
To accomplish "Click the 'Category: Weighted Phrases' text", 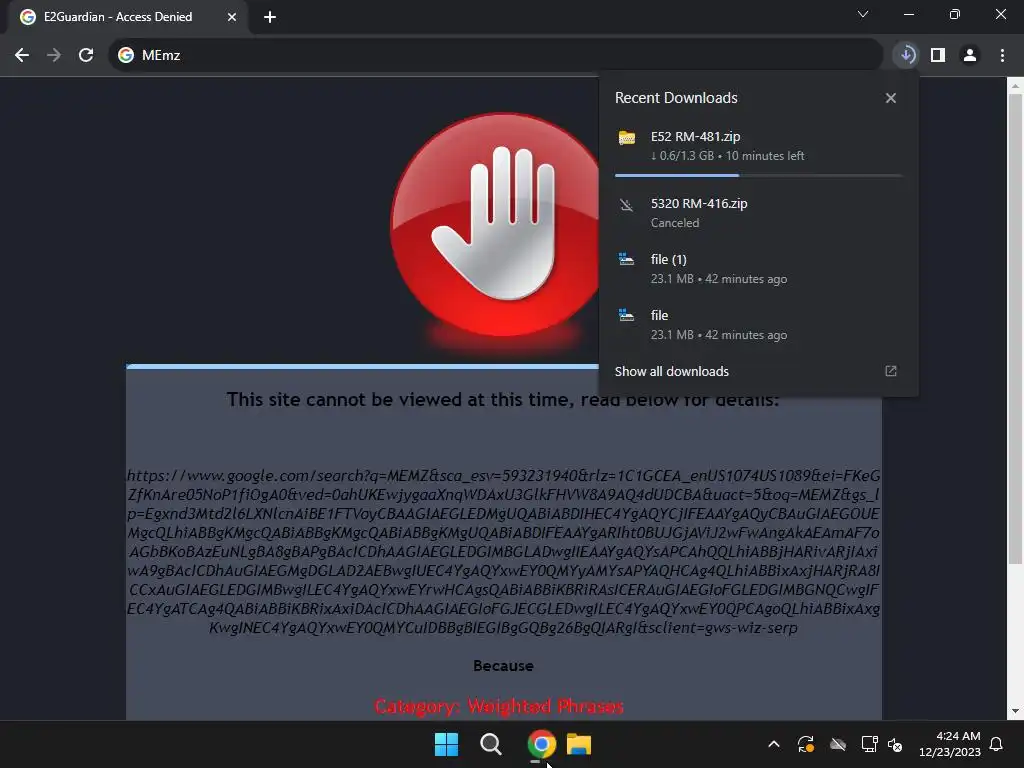I will pos(499,706).
